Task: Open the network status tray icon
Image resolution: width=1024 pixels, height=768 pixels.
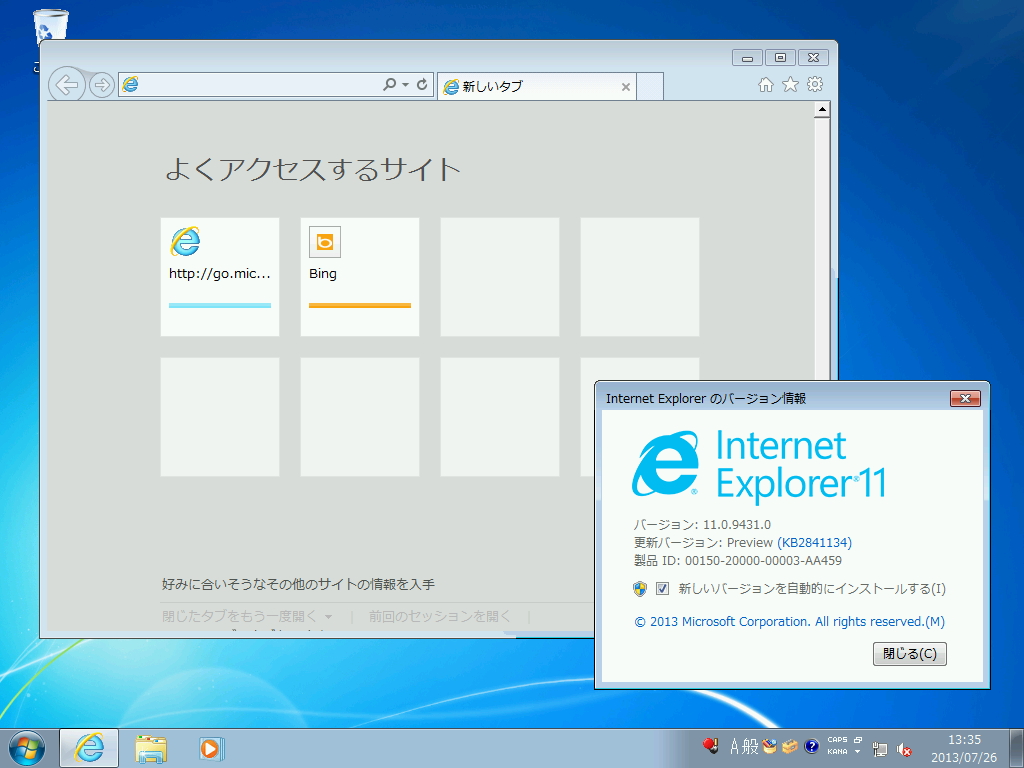Action: (x=879, y=748)
